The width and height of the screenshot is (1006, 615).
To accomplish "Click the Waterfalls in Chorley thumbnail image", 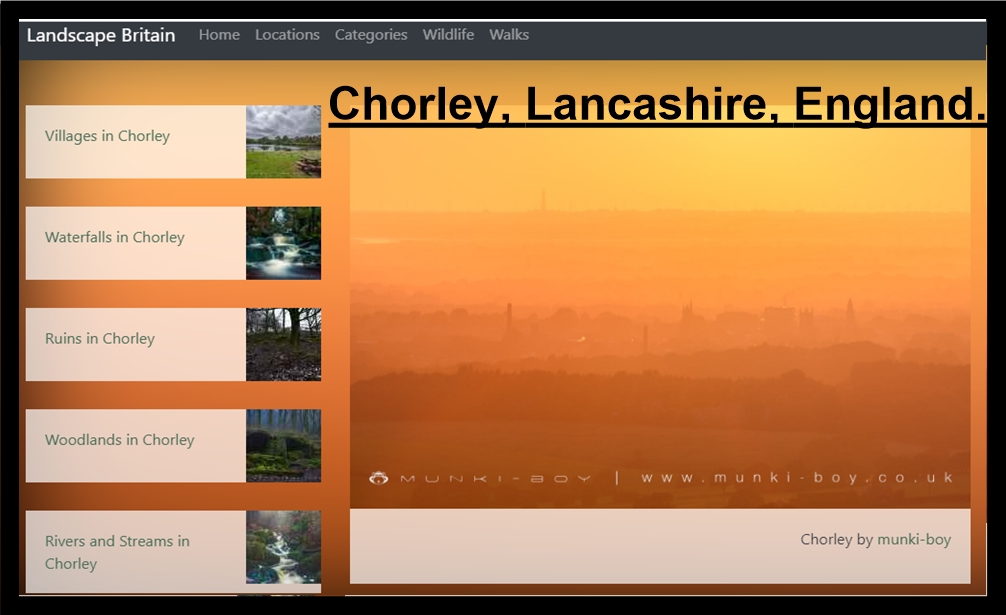I will 284,243.
